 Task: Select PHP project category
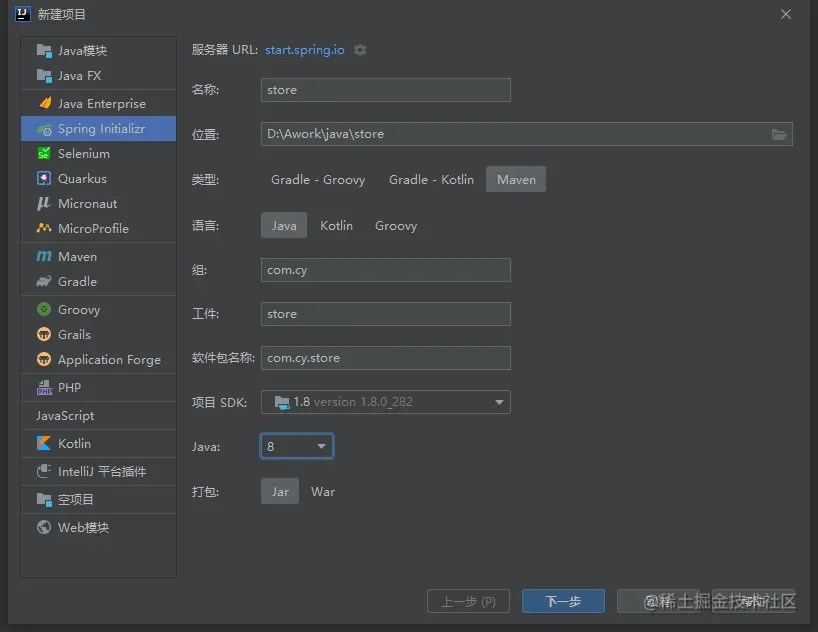(x=99, y=387)
